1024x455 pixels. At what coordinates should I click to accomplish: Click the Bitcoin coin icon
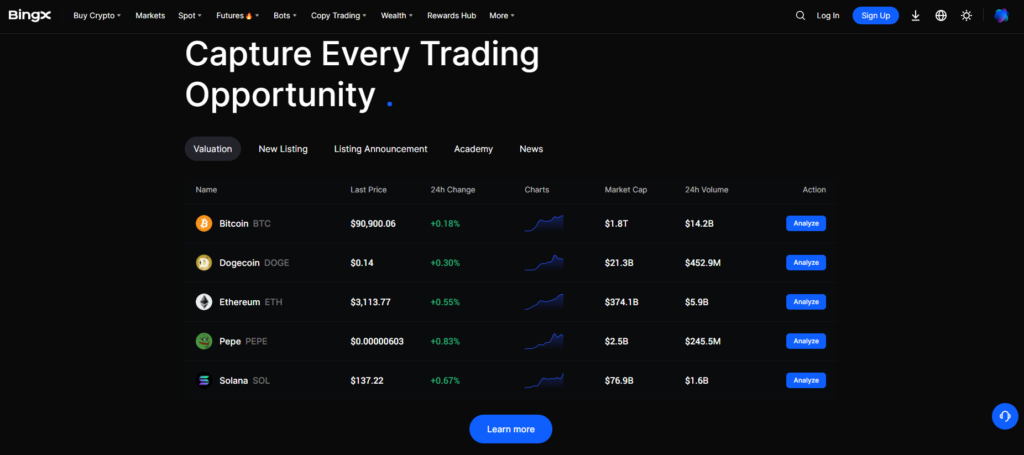(204, 223)
